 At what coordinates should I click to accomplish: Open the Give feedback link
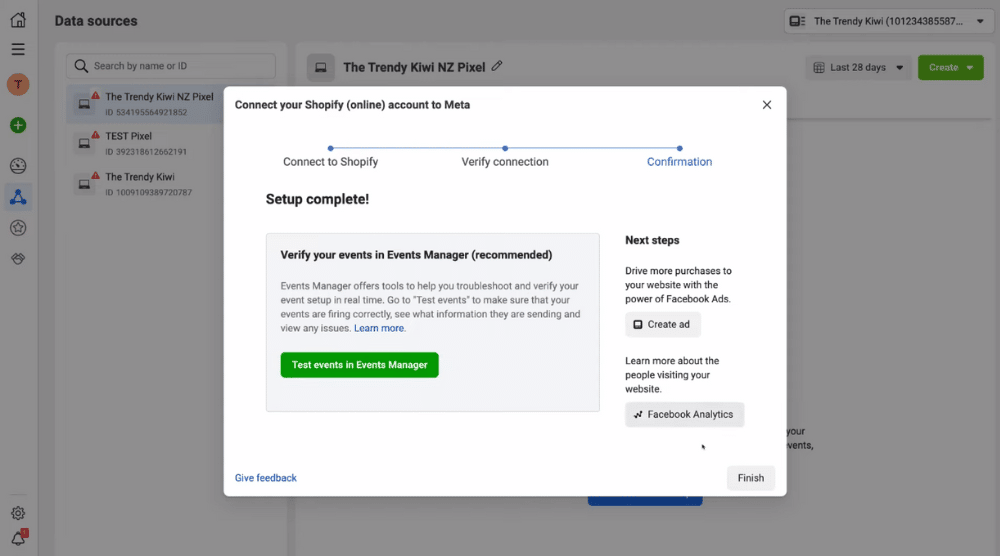(265, 478)
